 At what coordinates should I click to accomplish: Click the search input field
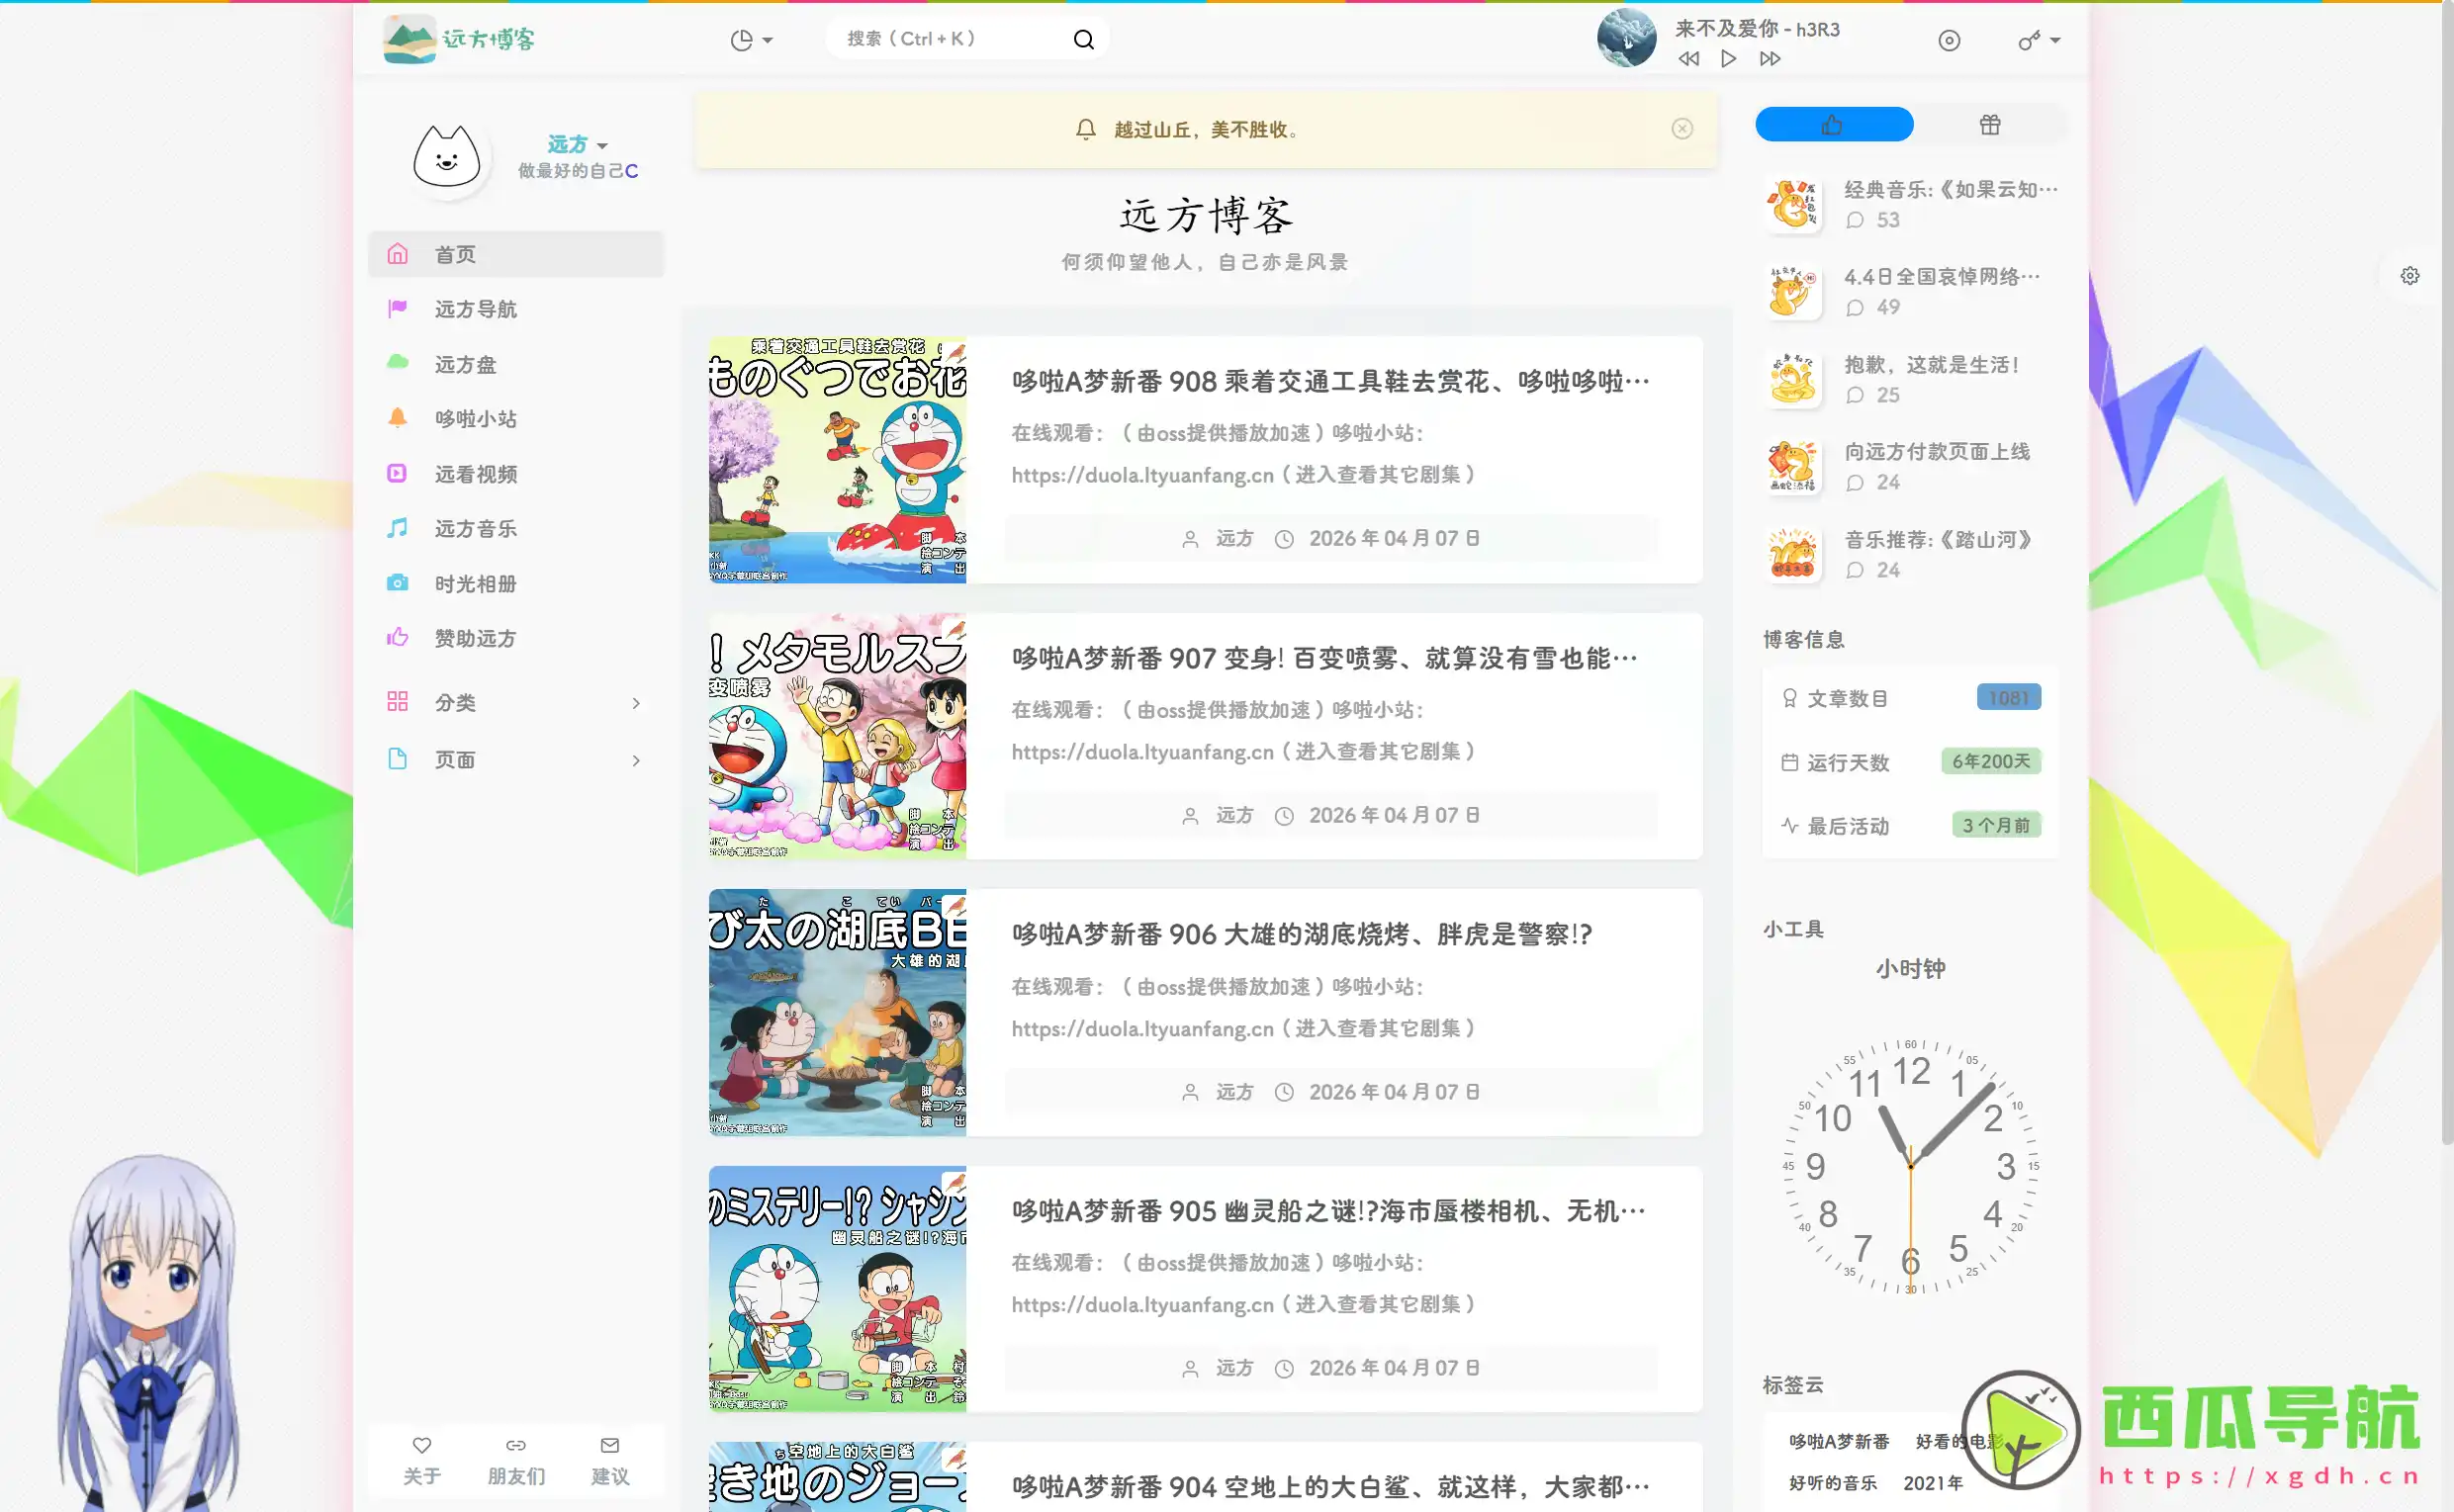coord(950,39)
